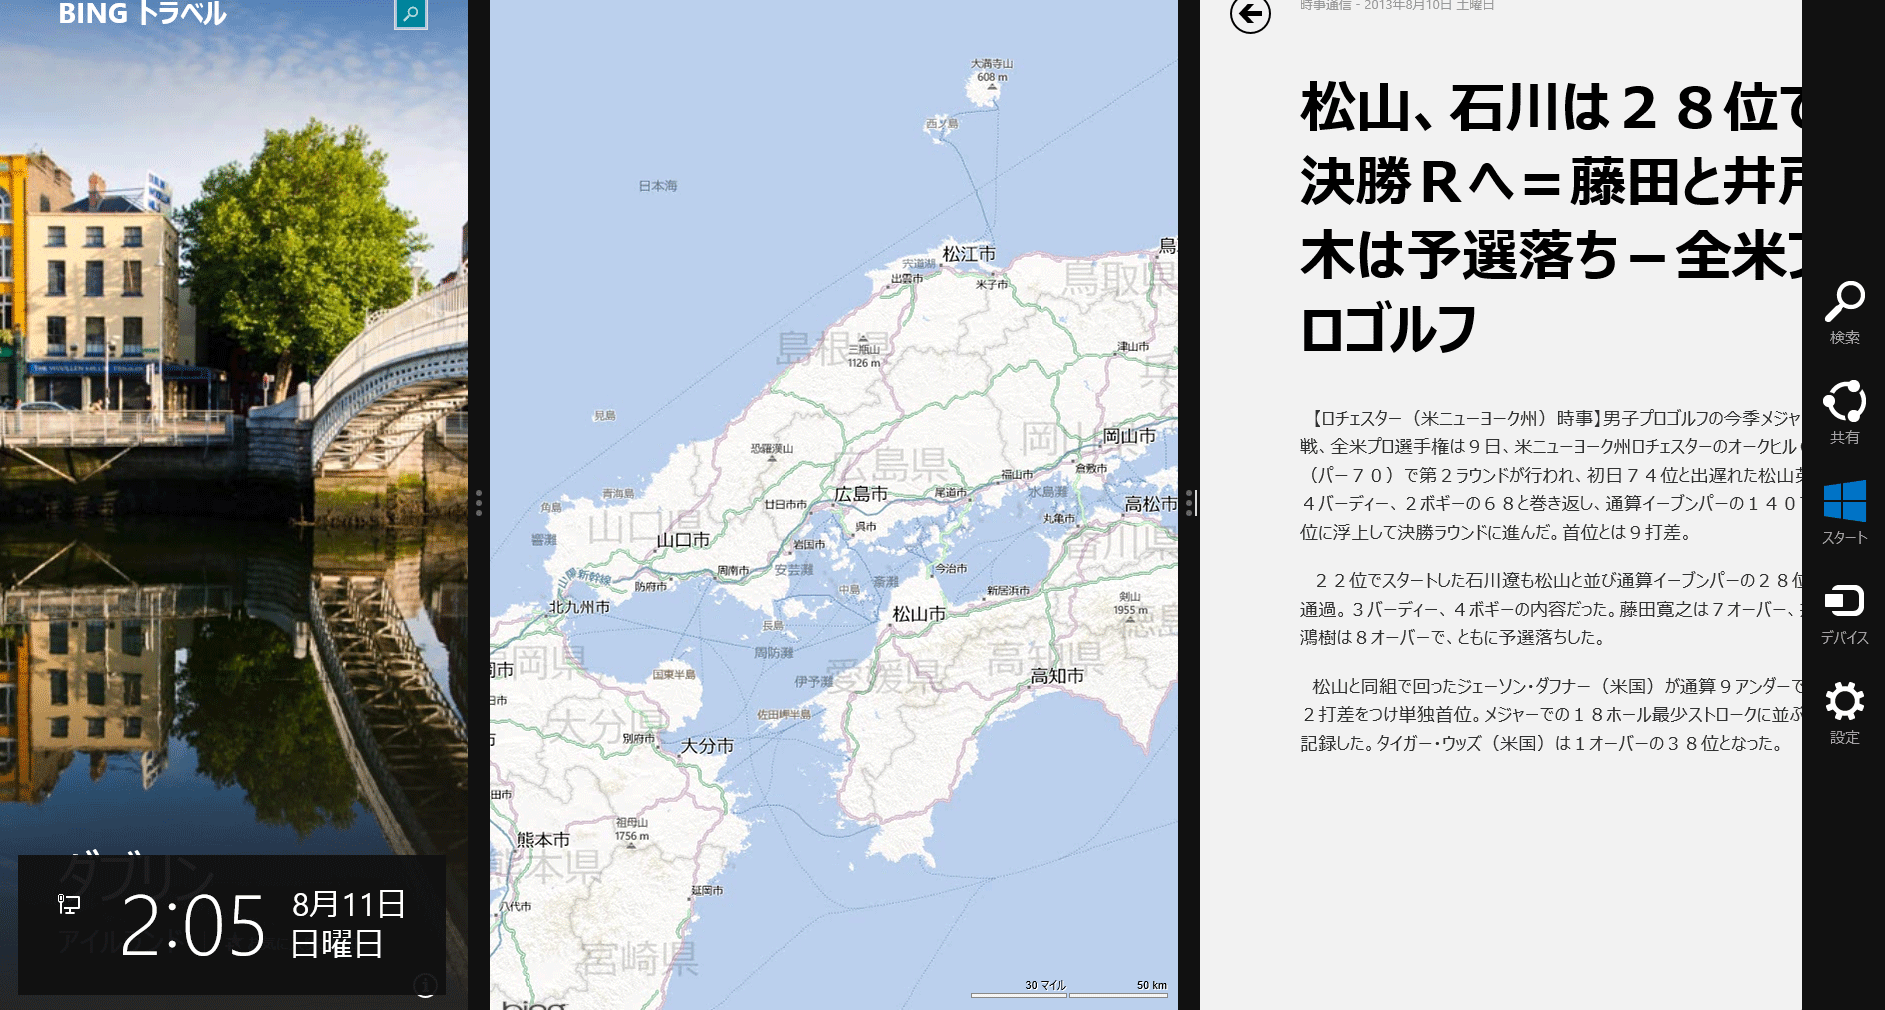Viewport: 1885px width, 1010px height.
Task: Click the スタート (Start) Windows charm
Action: (x=1844, y=512)
